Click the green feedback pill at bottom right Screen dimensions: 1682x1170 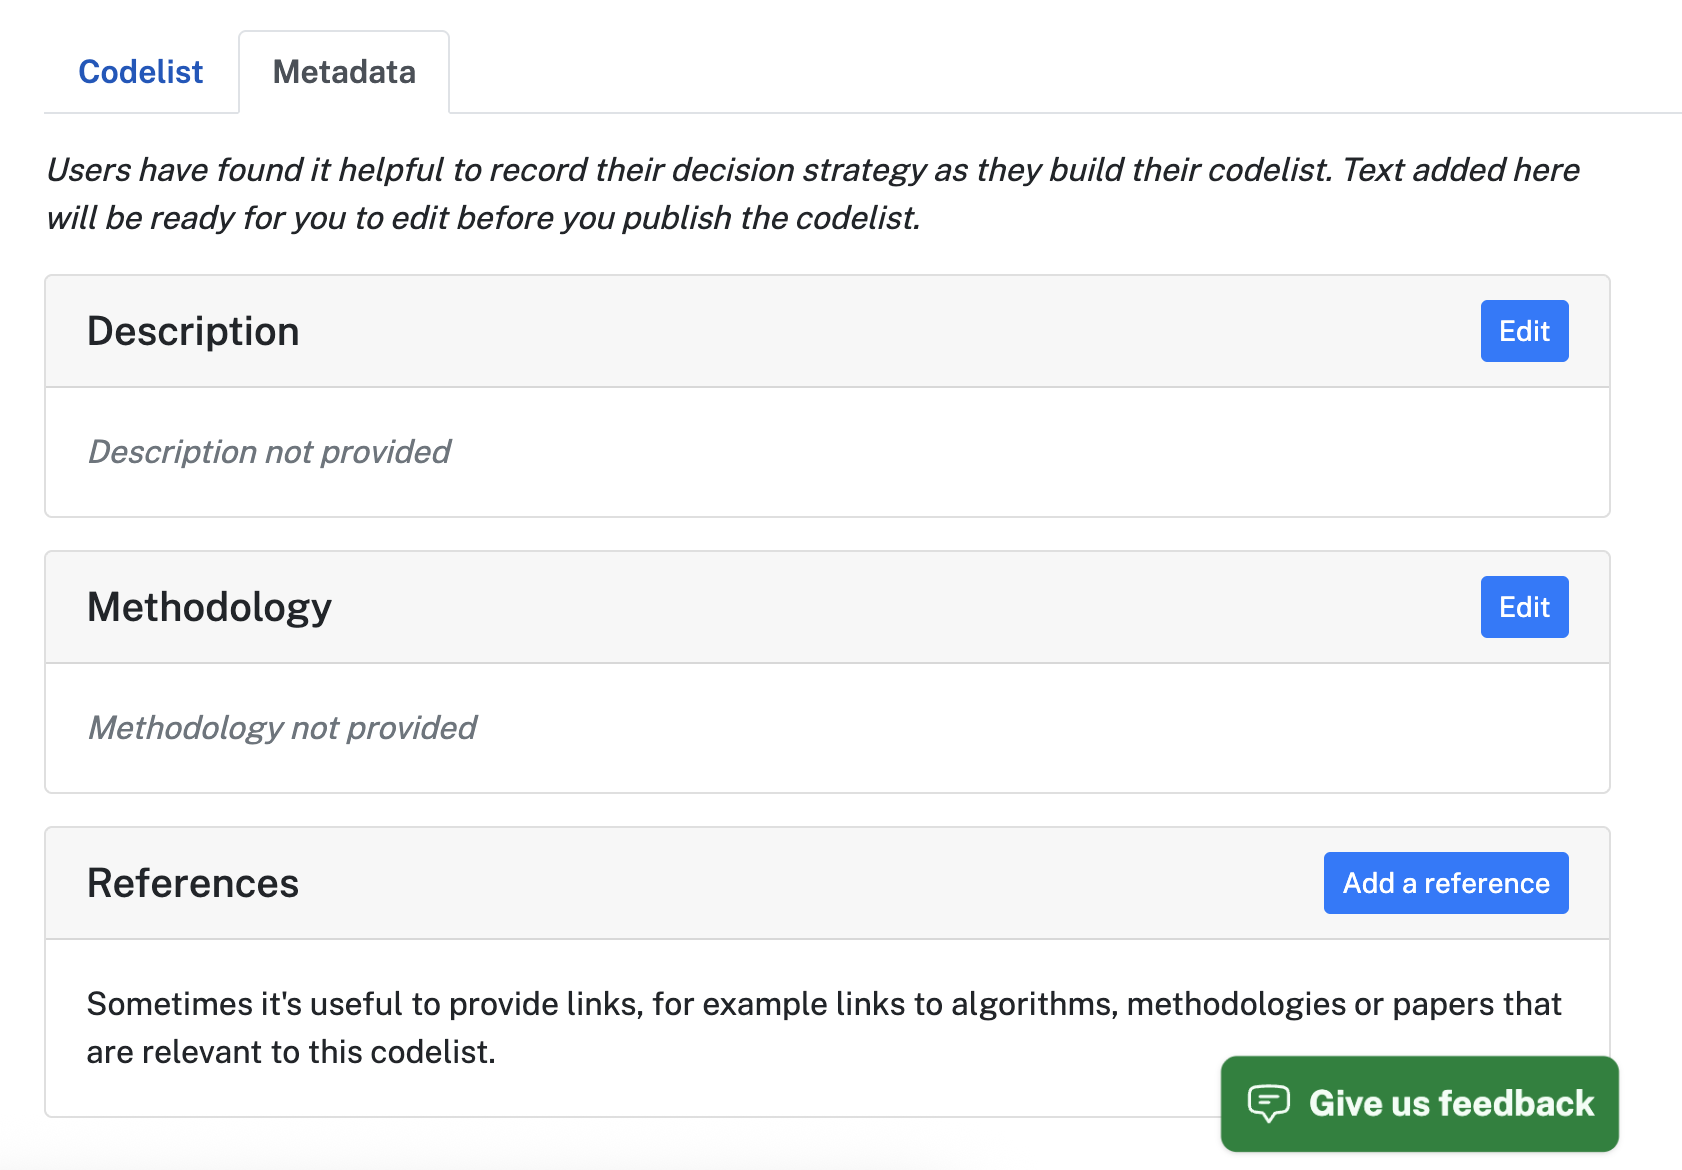point(1420,1104)
